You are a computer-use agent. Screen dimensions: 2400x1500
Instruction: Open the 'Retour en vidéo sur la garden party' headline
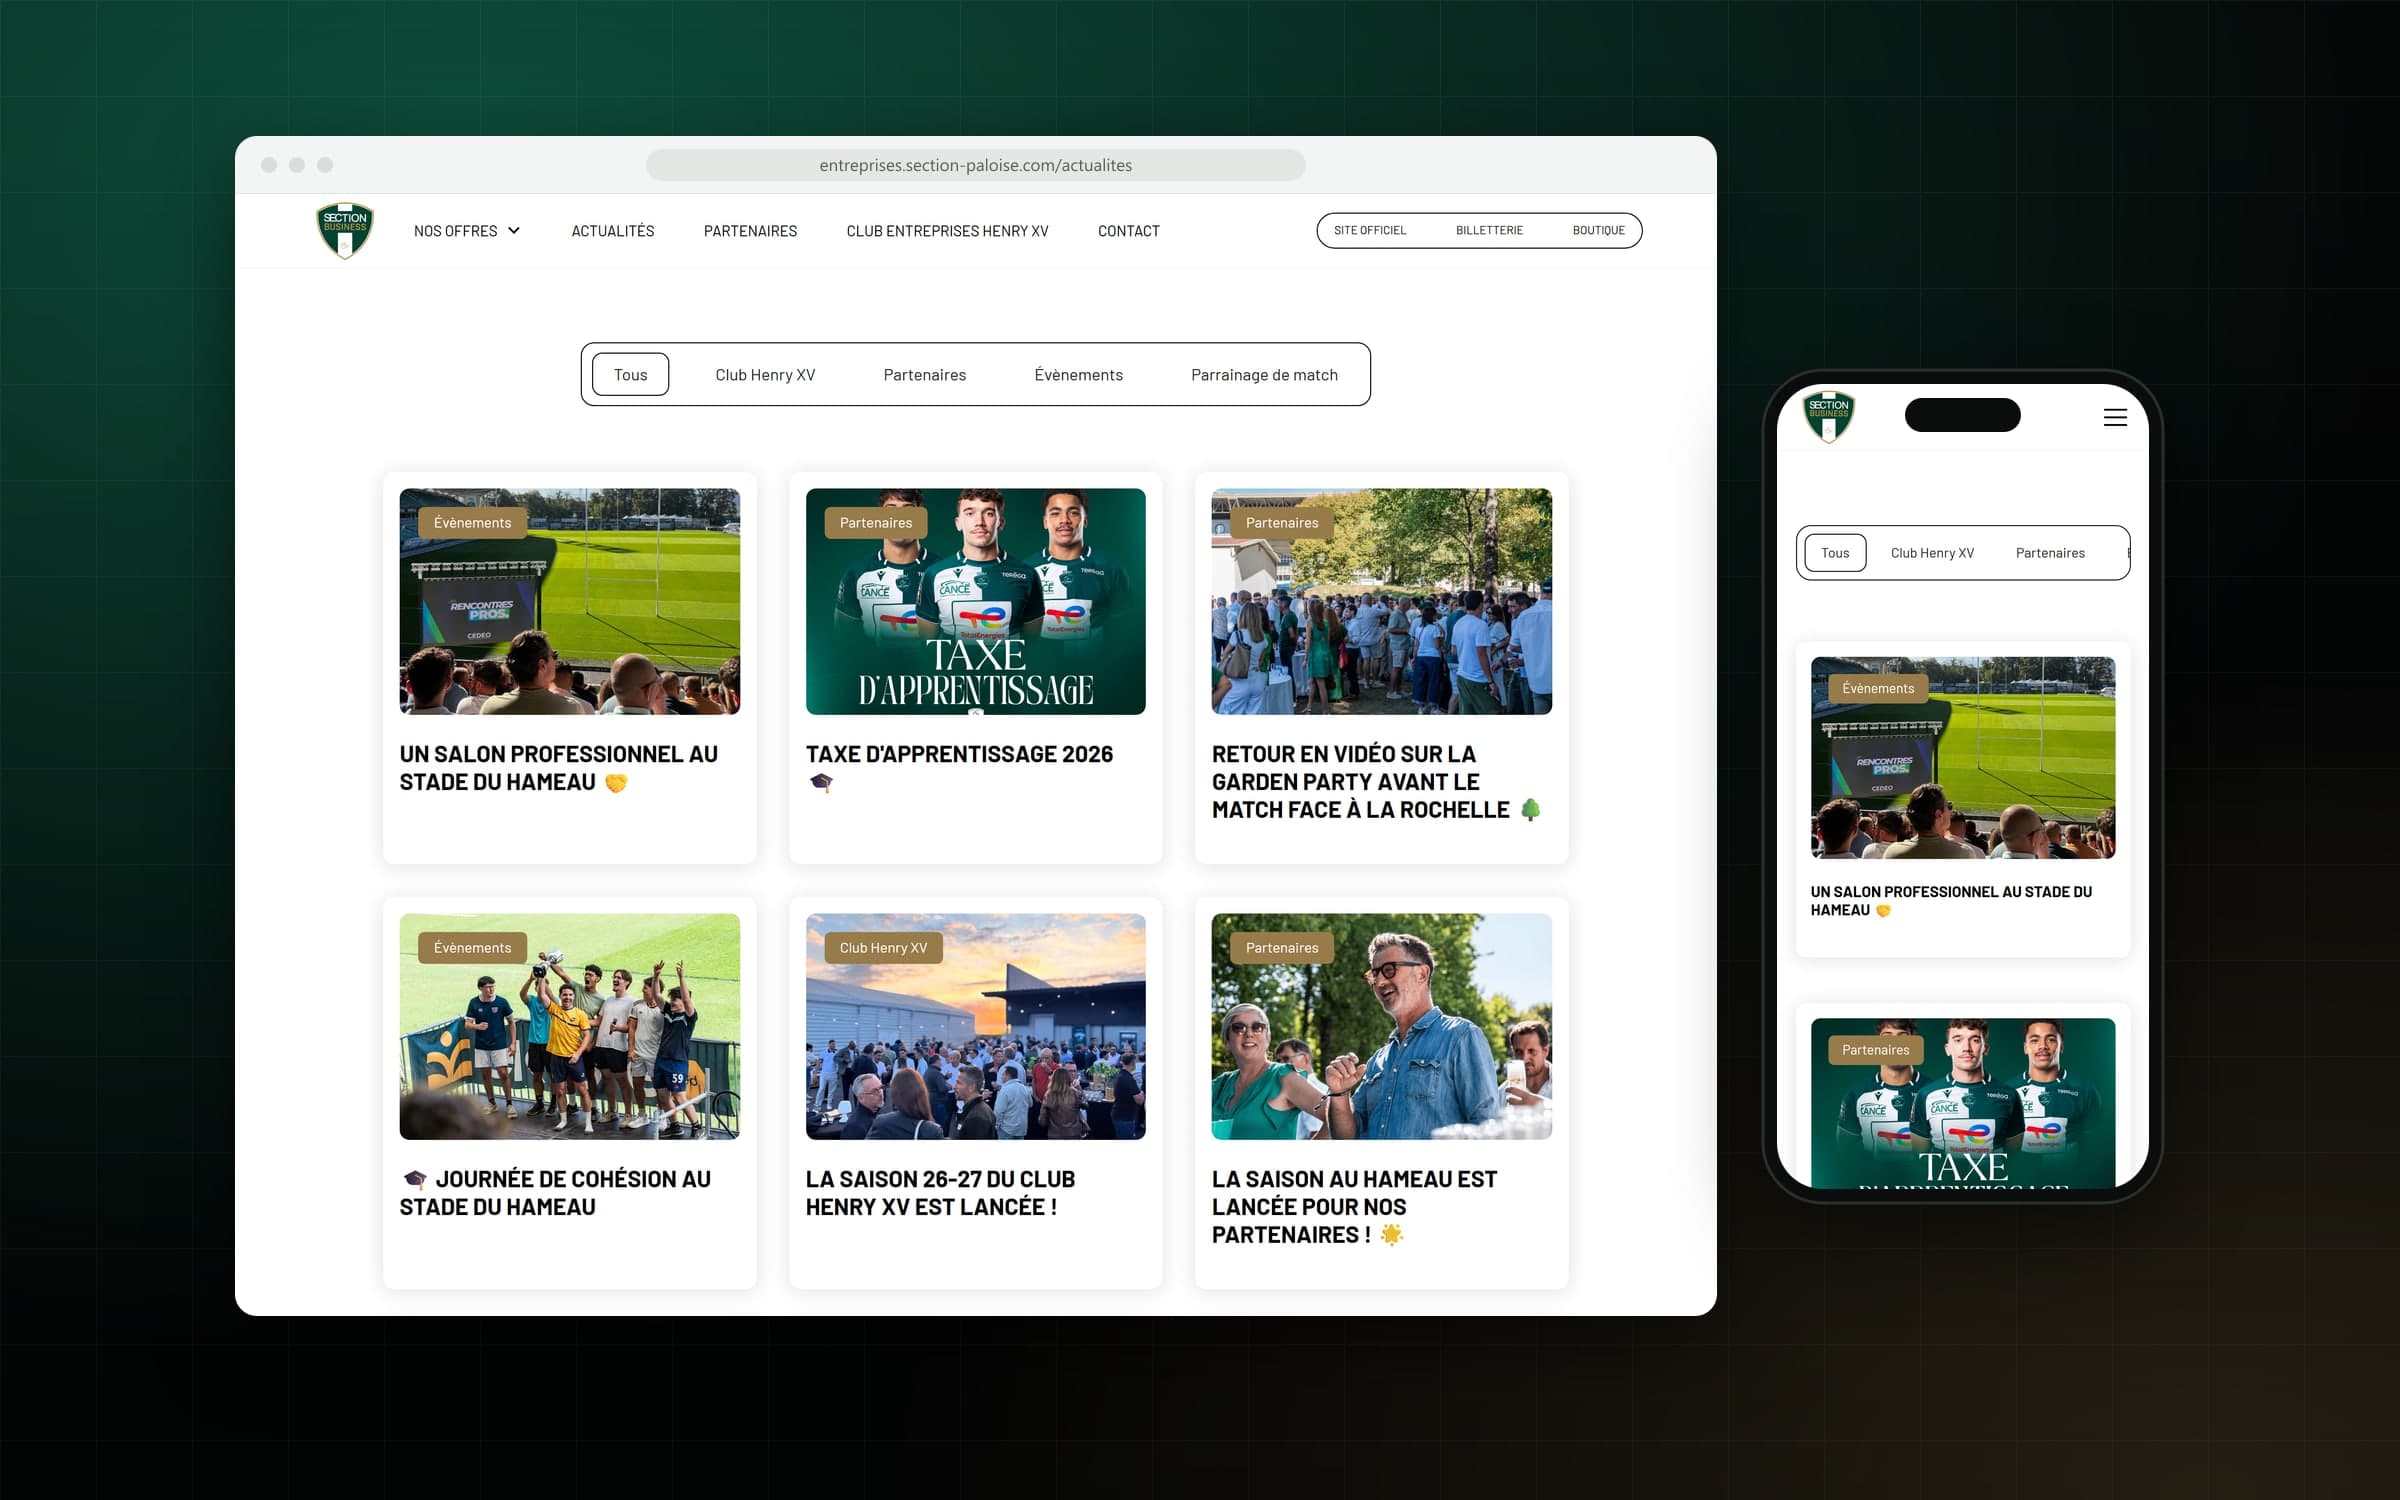[1375, 782]
